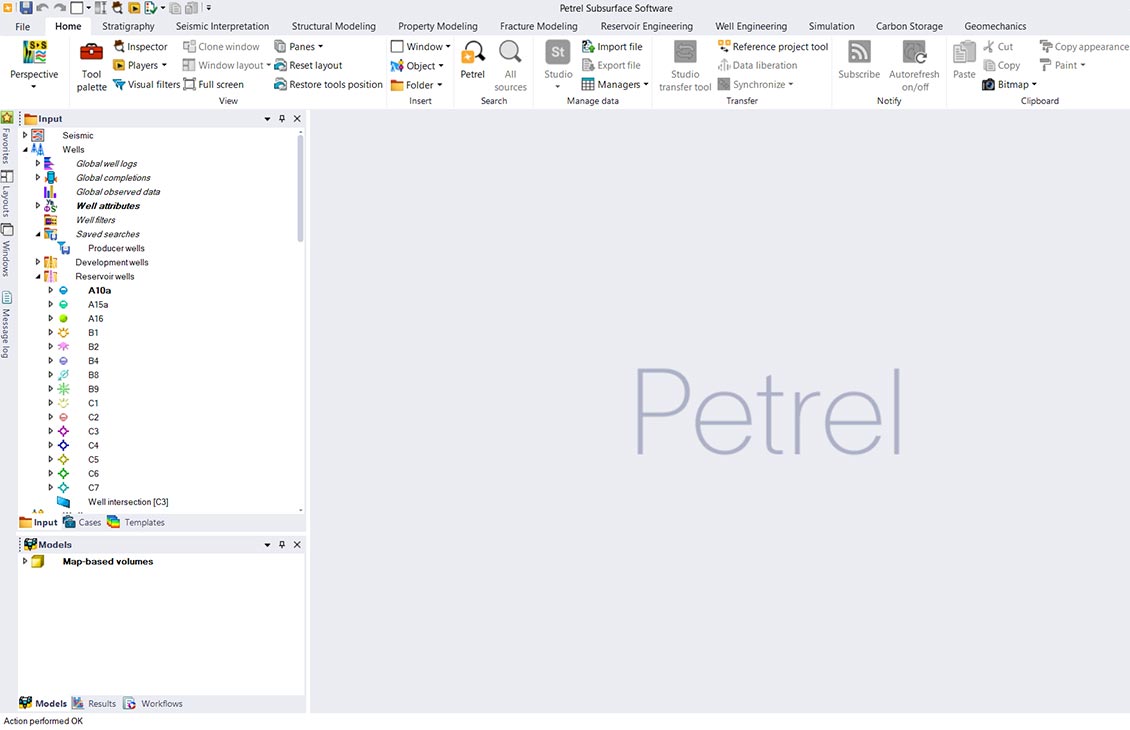Open the Window layout dropdown
1130x730 pixels.
(225, 65)
